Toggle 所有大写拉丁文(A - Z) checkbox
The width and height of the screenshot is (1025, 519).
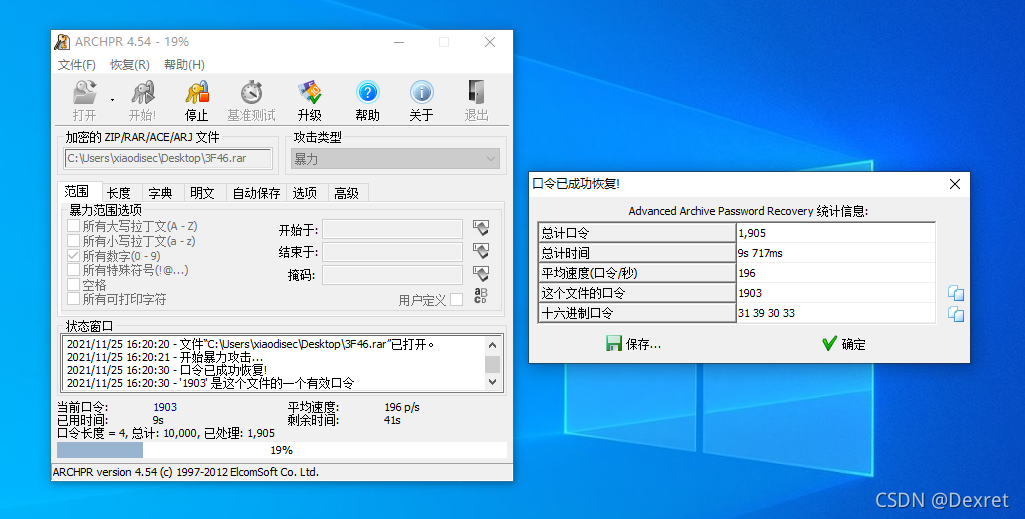click(x=74, y=226)
